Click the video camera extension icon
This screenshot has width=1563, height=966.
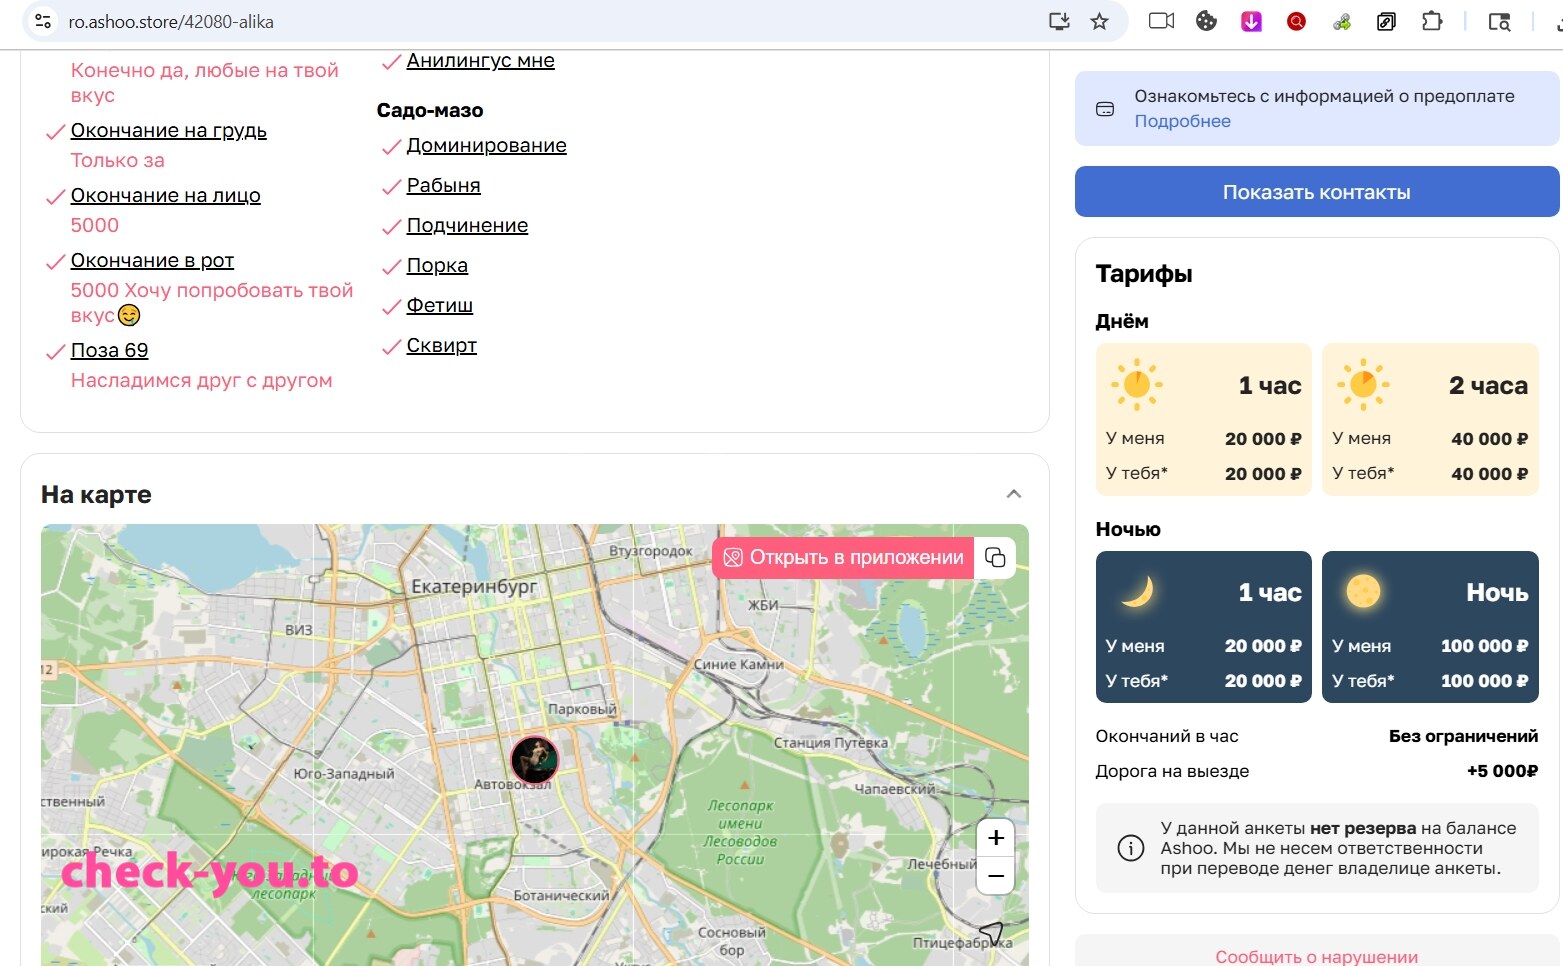[x=1161, y=21]
